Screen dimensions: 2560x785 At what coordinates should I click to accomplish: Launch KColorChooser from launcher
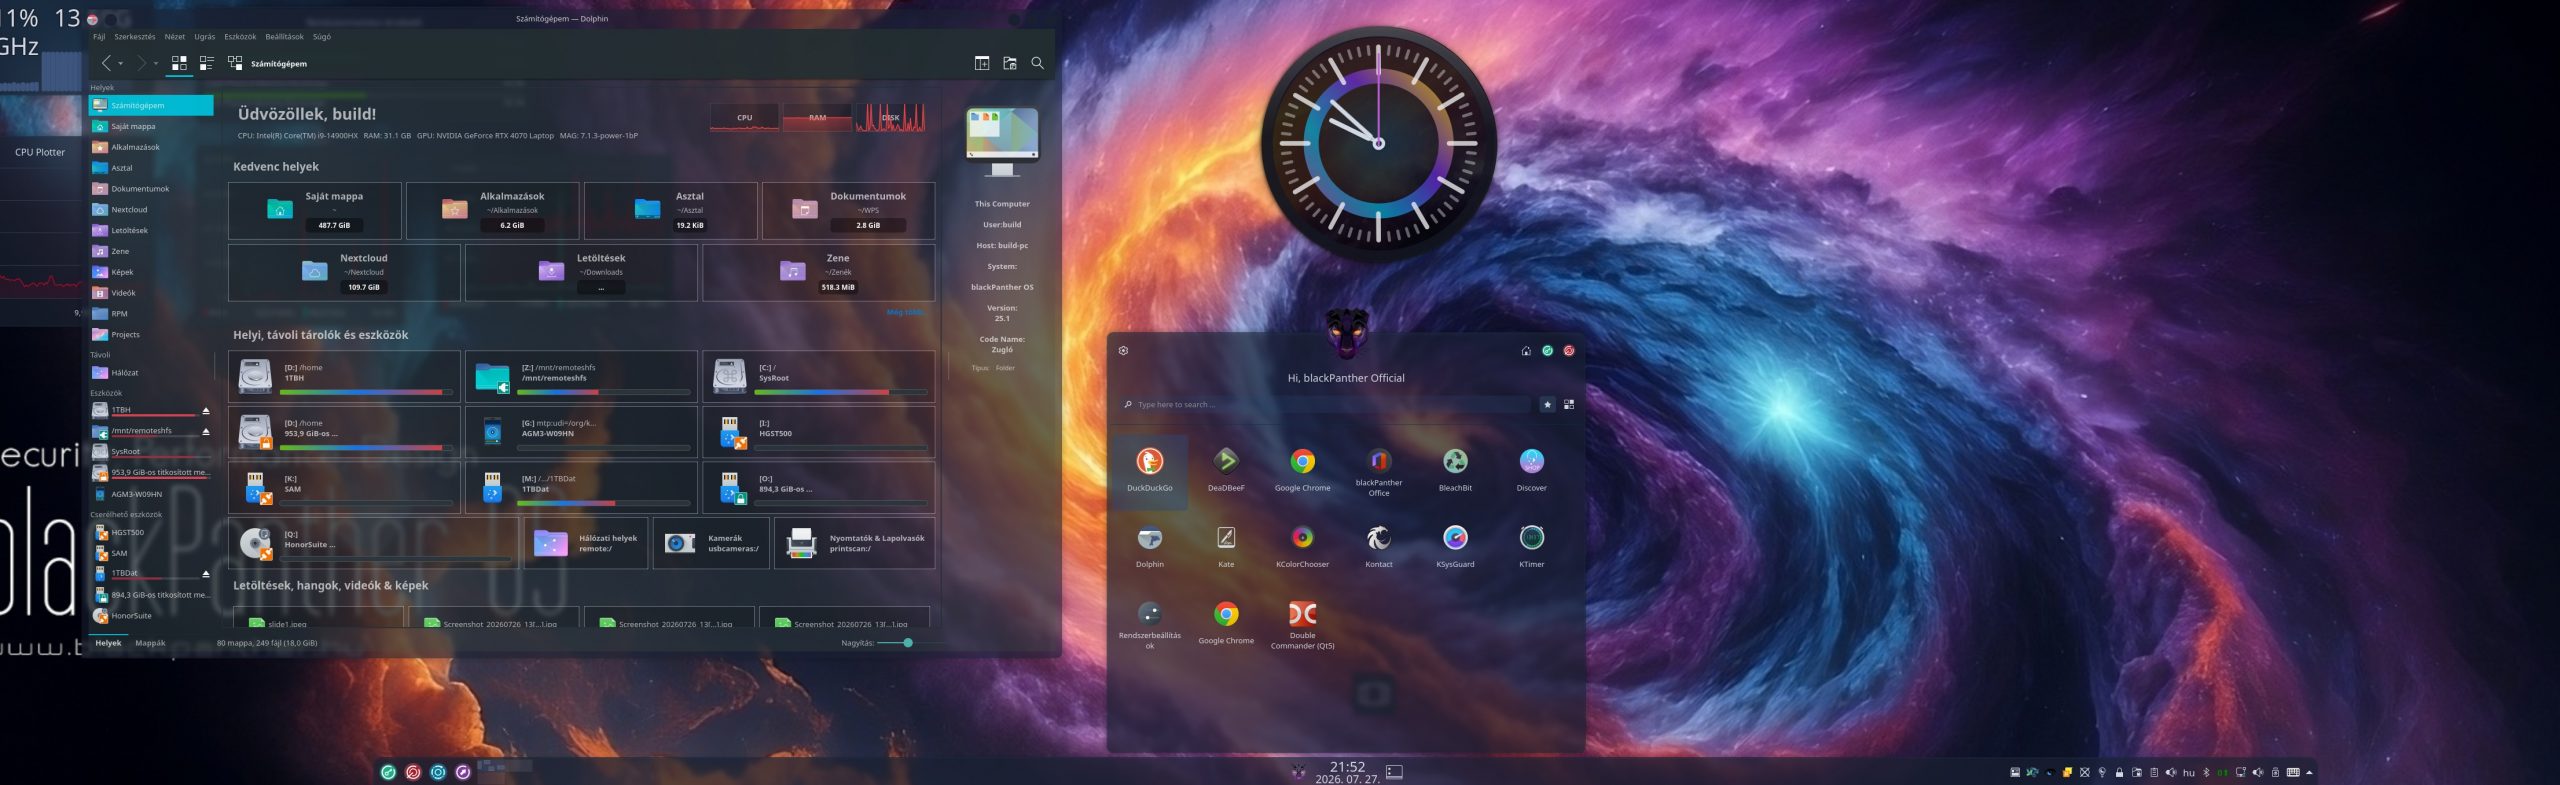point(1302,547)
